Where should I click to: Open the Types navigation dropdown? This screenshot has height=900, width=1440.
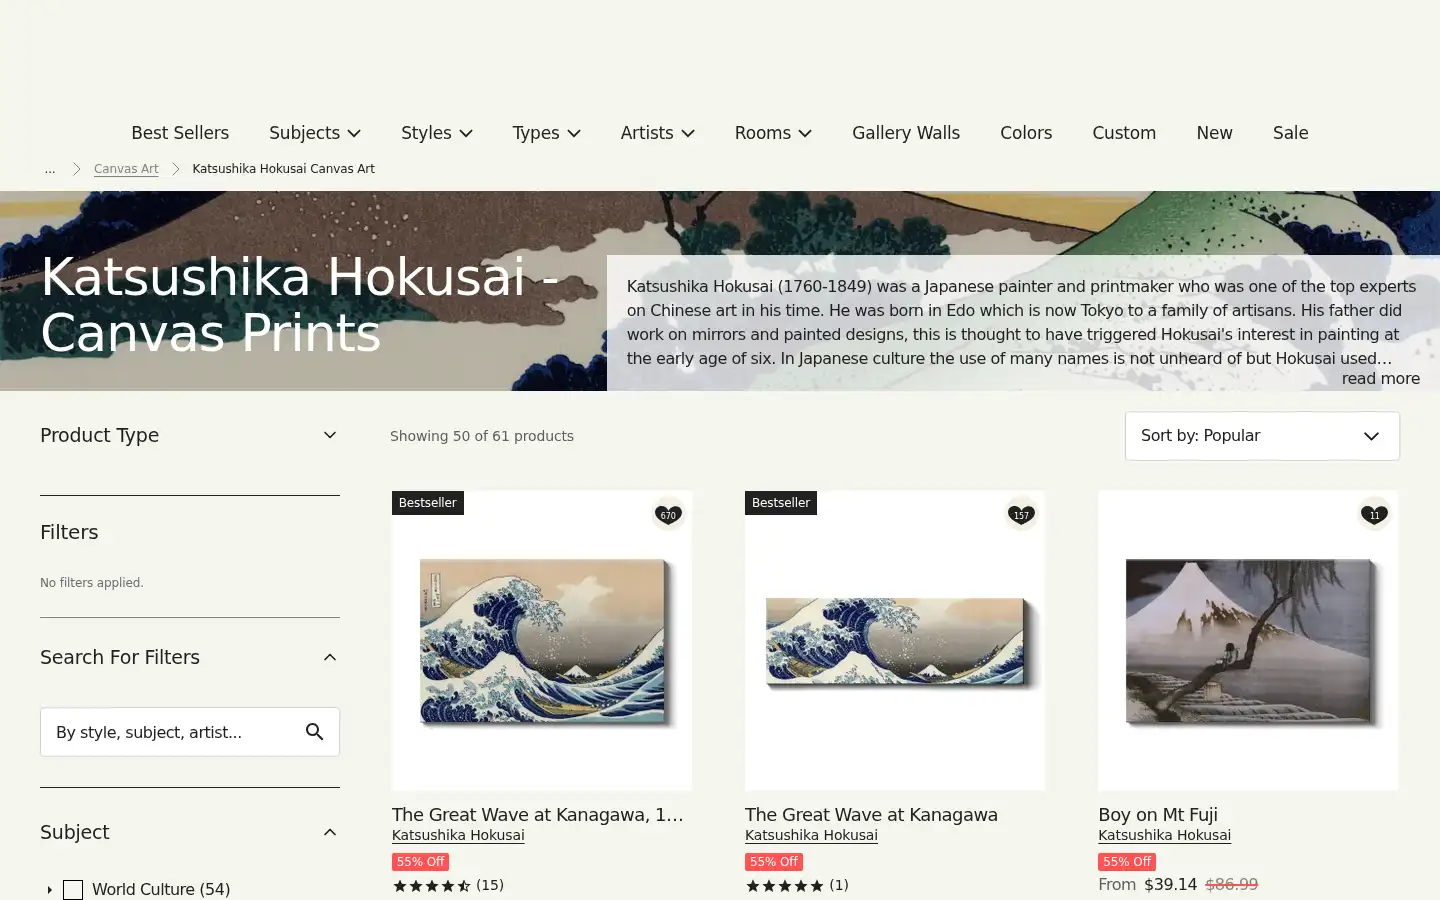[x=546, y=133]
